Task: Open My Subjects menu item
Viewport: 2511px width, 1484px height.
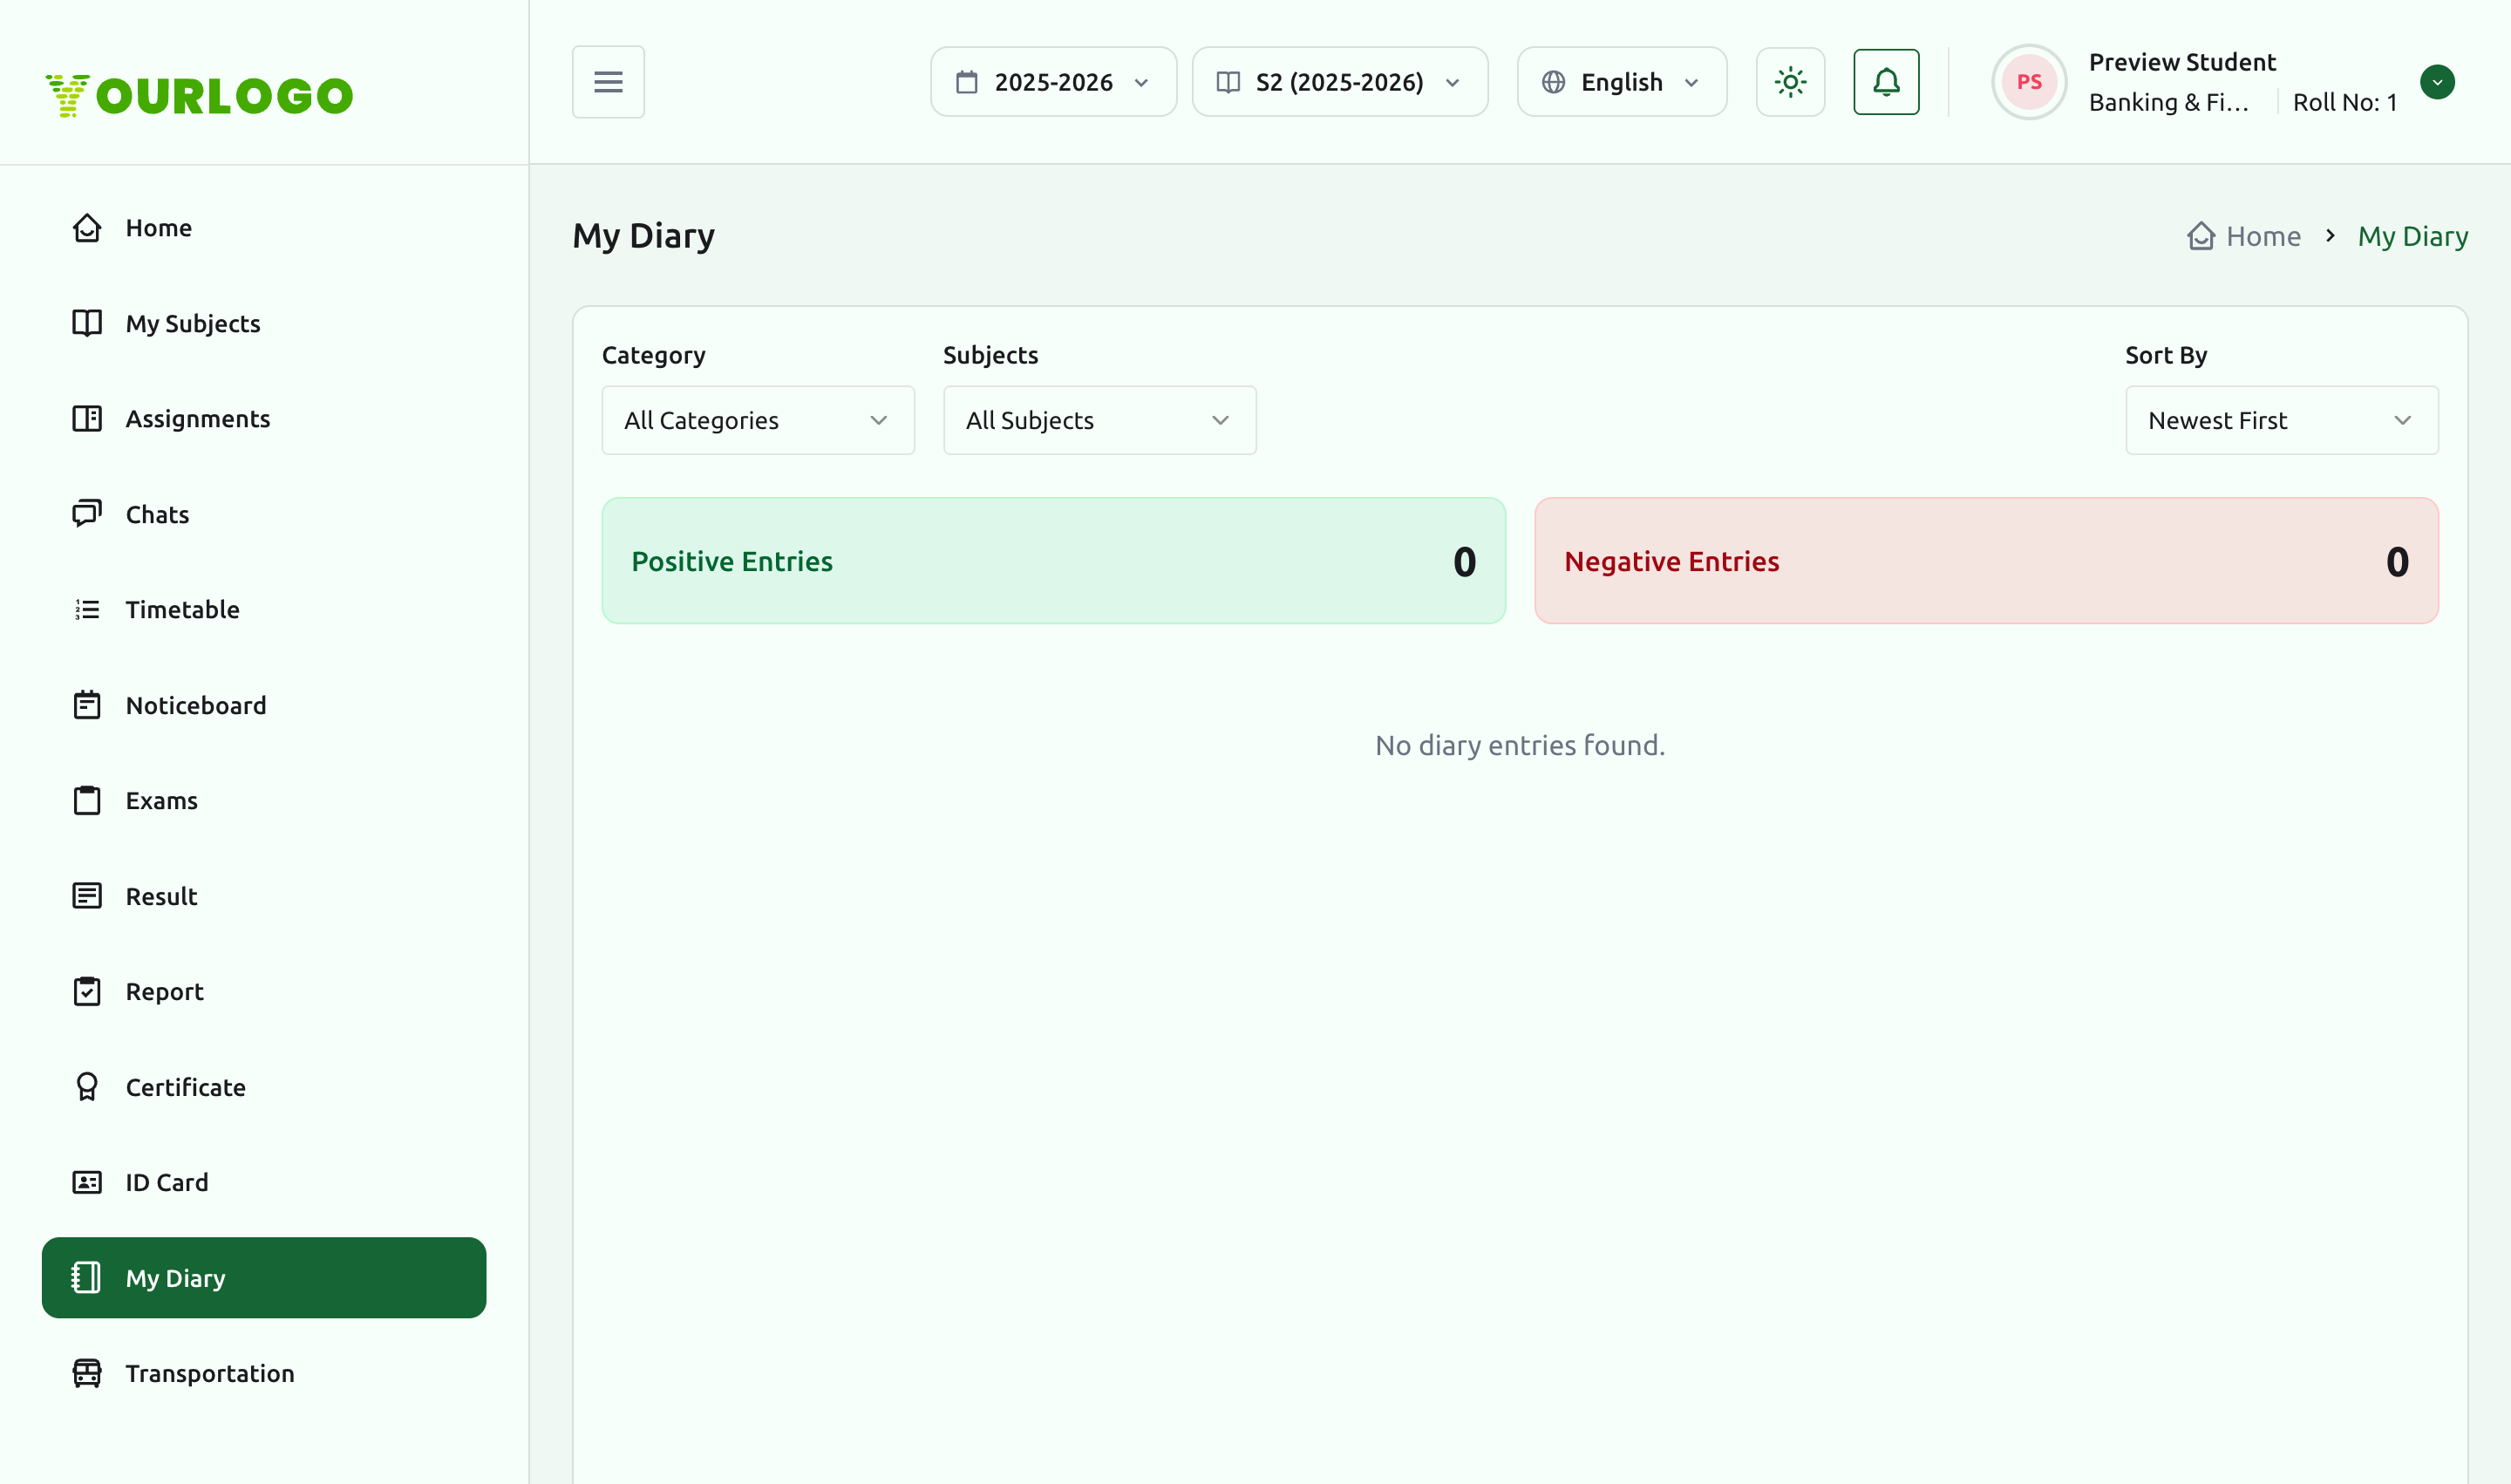Action: pos(264,323)
